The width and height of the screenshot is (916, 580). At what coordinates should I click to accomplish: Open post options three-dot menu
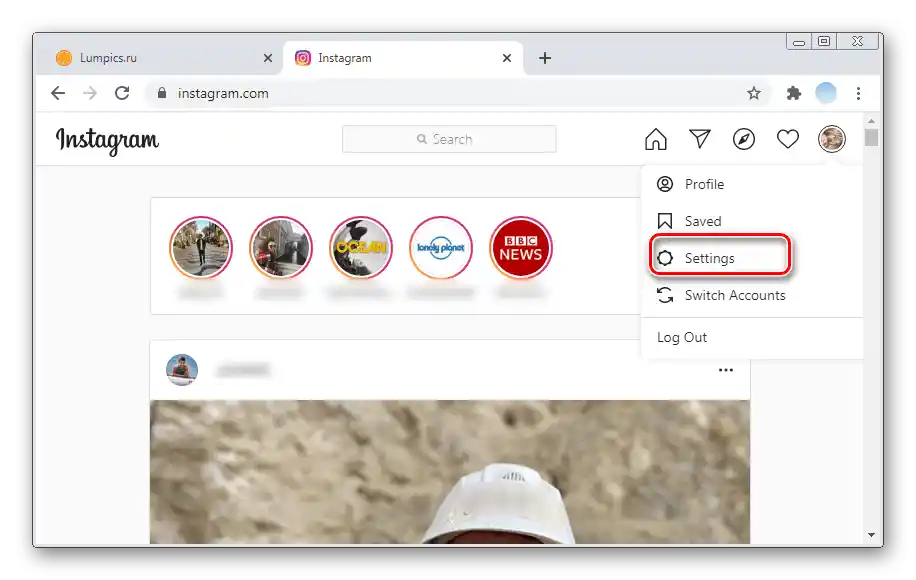point(726,370)
